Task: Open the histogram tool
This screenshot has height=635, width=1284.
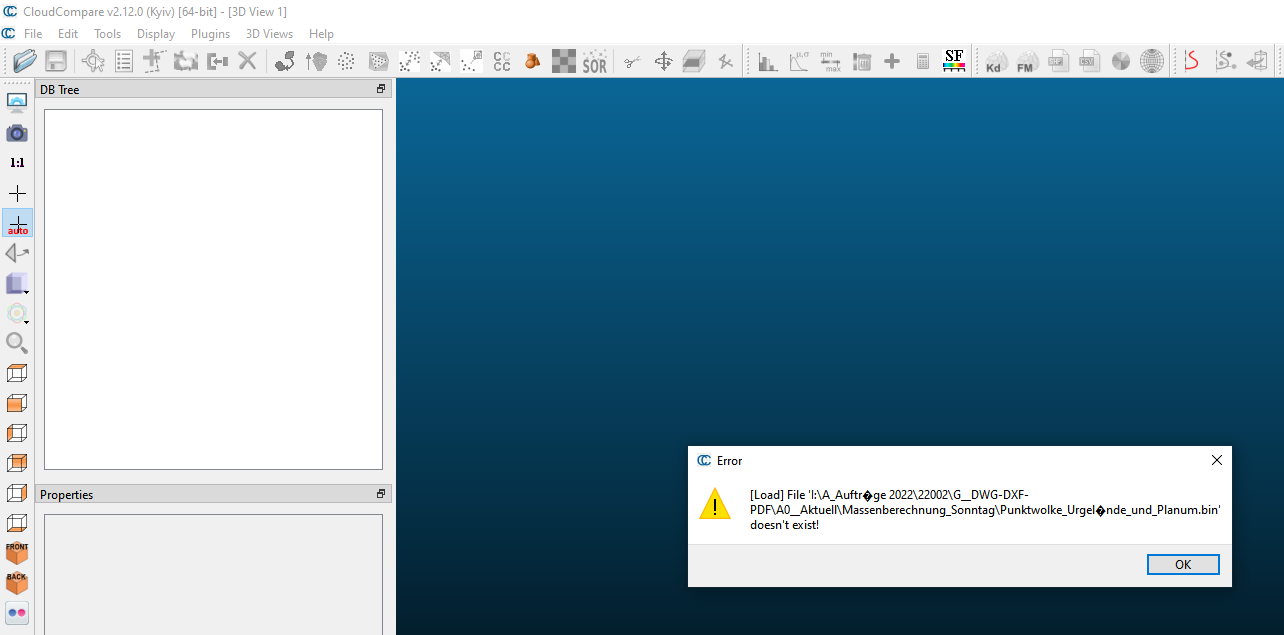Action: (767, 61)
